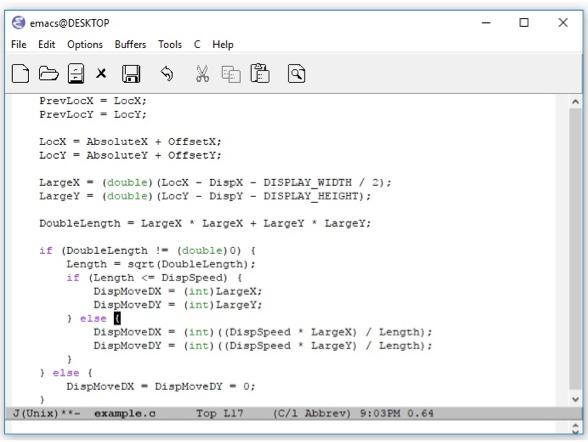This screenshot has width=588, height=442.
Task: Open a file with the folder icon
Action: tap(49, 73)
